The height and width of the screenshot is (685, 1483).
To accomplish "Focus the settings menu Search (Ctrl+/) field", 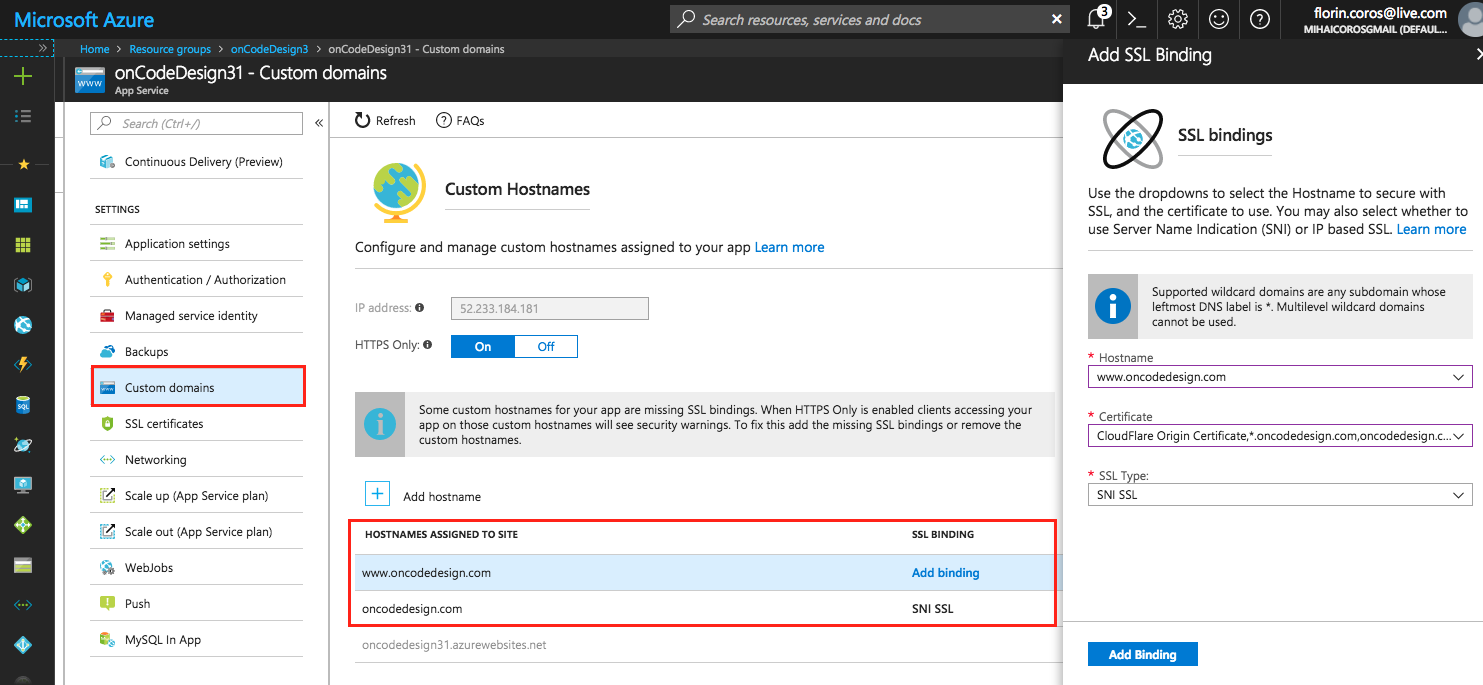I will pyautogui.click(x=197, y=123).
